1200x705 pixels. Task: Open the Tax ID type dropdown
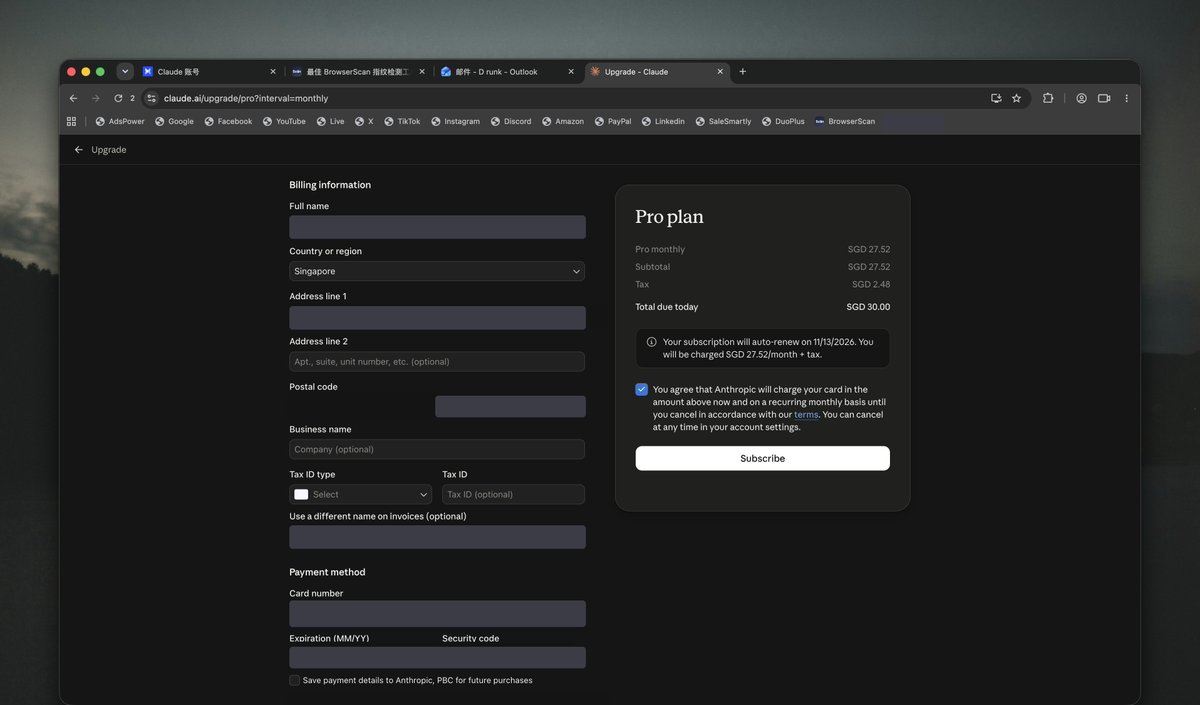pyautogui.click(x=361, y=494)
